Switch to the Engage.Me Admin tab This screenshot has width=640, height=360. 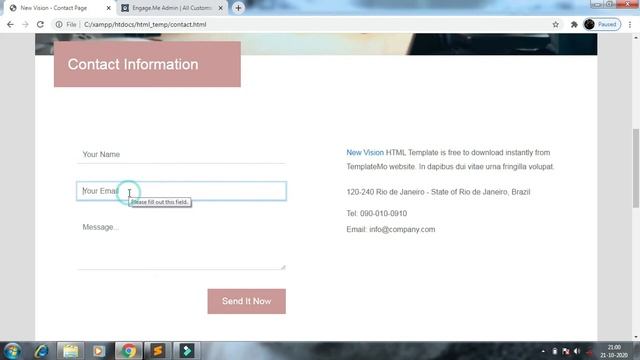click(x=171, y=8)
